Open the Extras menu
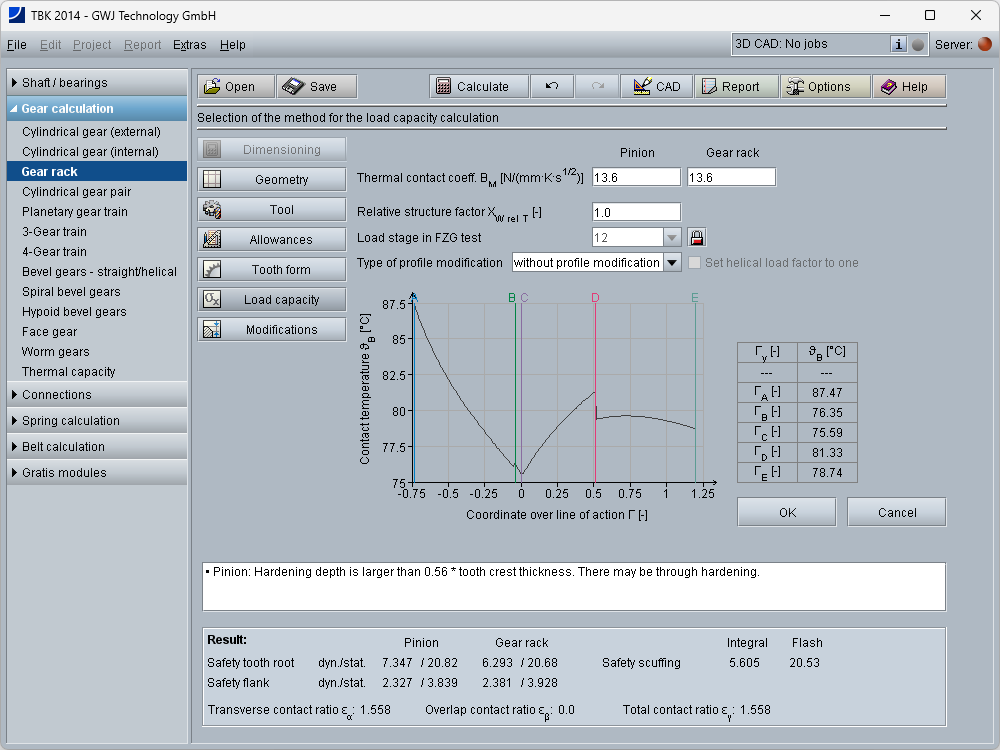 point(190,45)
